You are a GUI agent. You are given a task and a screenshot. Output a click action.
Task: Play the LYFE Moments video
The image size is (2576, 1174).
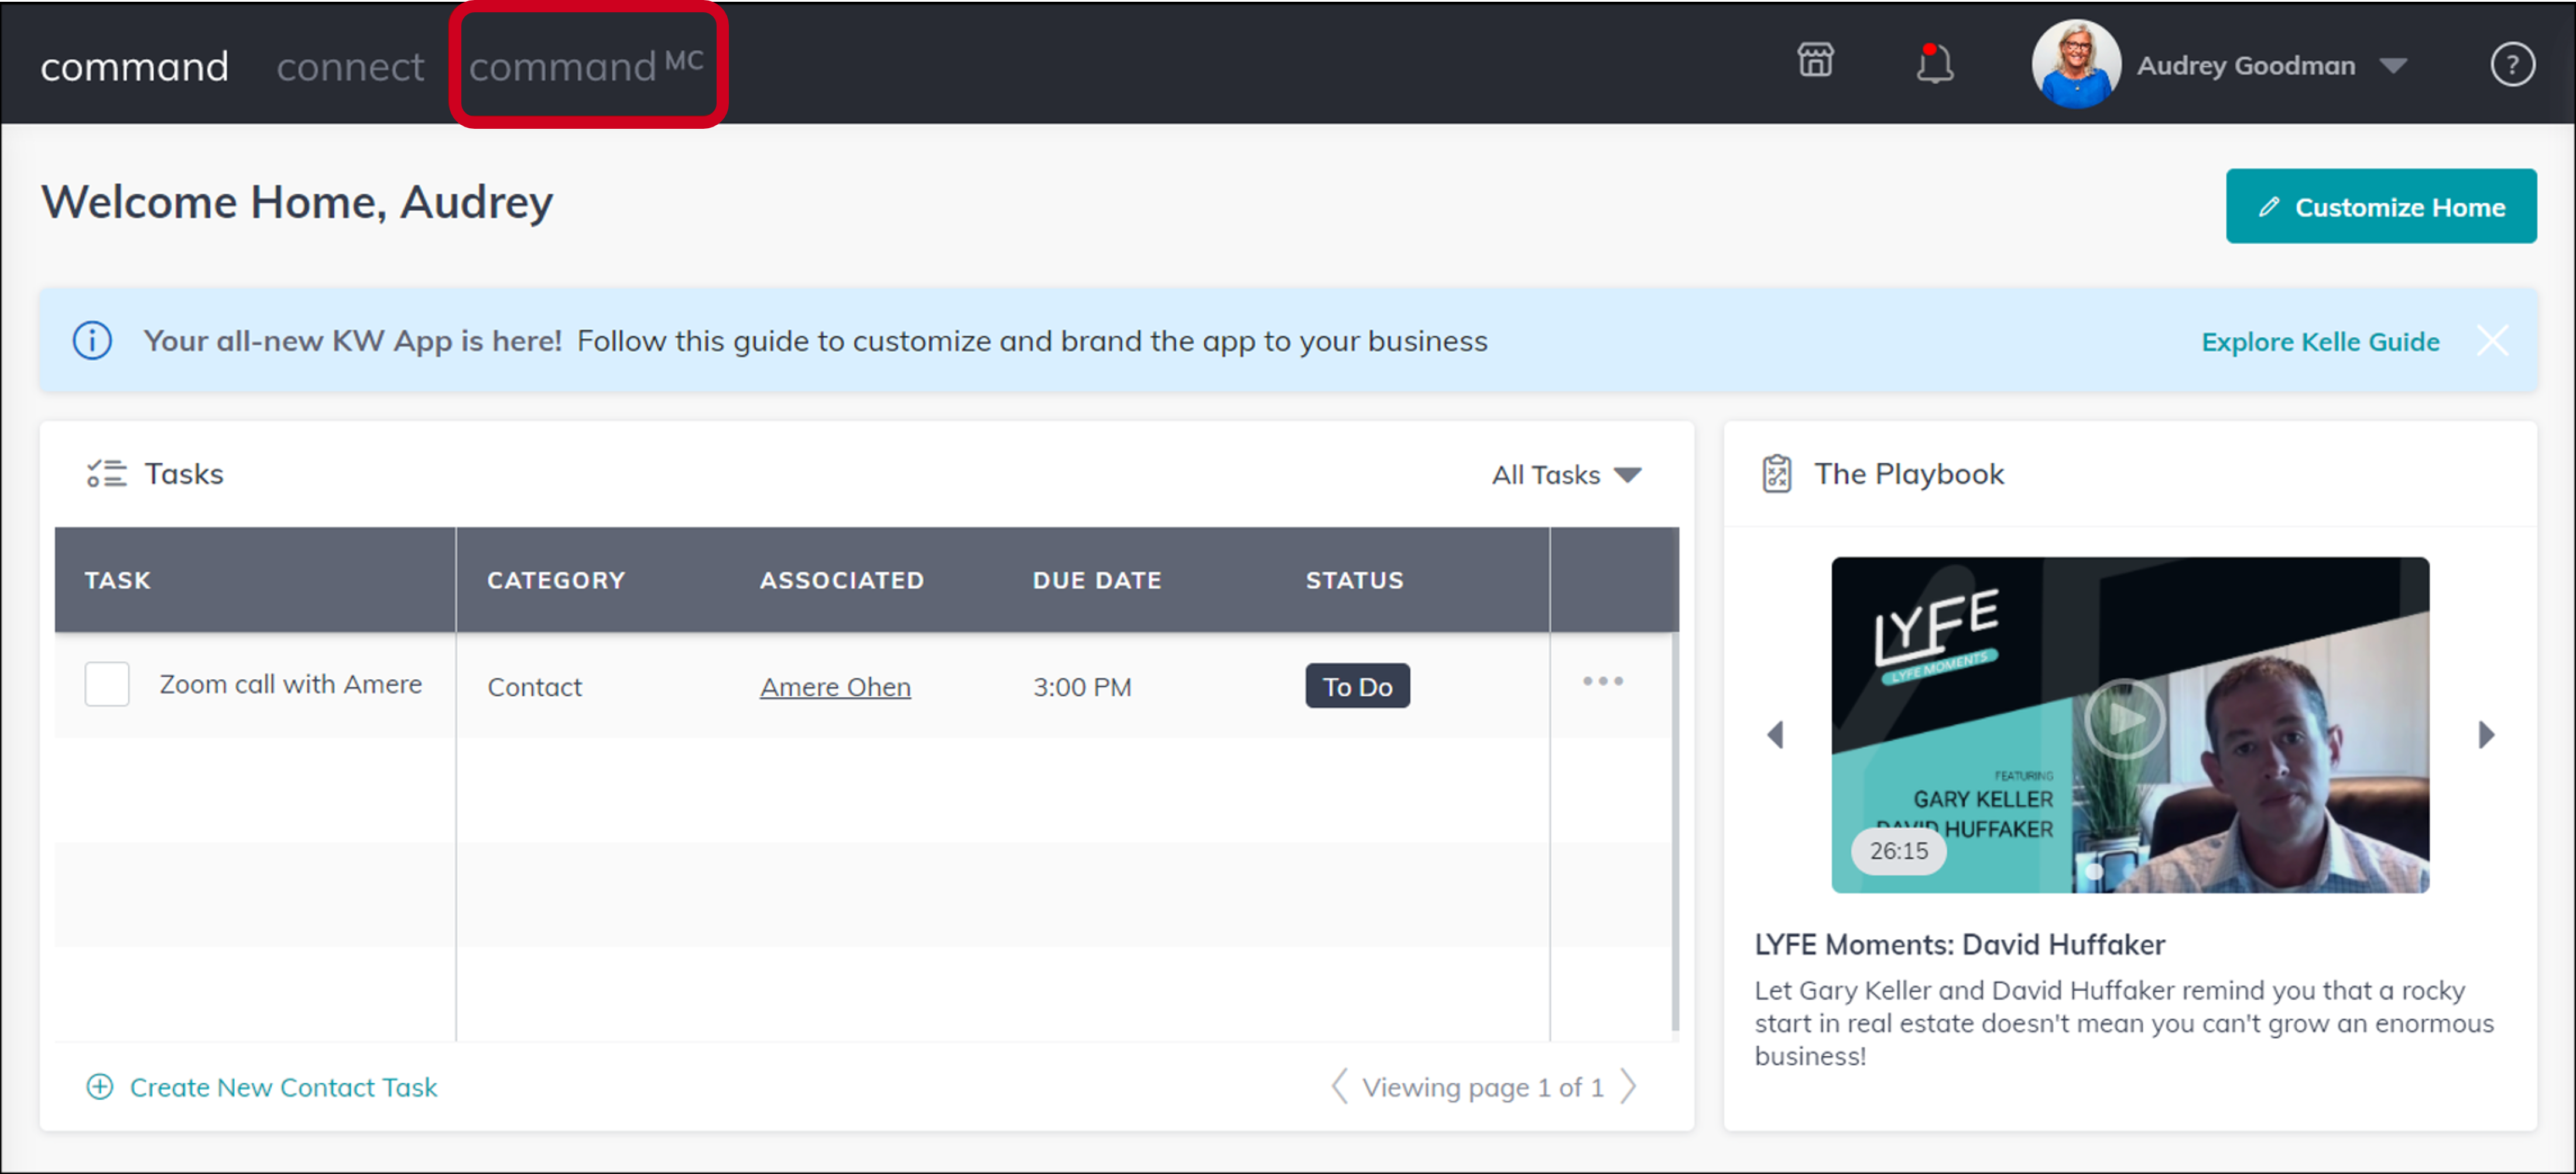tap(2124, 718)
